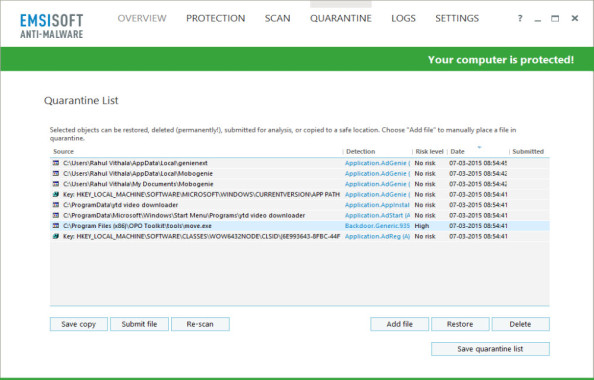Image resolution: width=594 pixels, height=380 pixels.
Task: Delete the selected quarantine object
Action: (521, 324)
